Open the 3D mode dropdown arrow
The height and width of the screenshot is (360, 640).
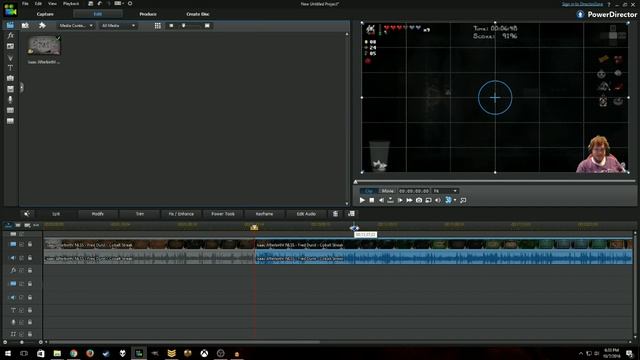tap(455, 200)
